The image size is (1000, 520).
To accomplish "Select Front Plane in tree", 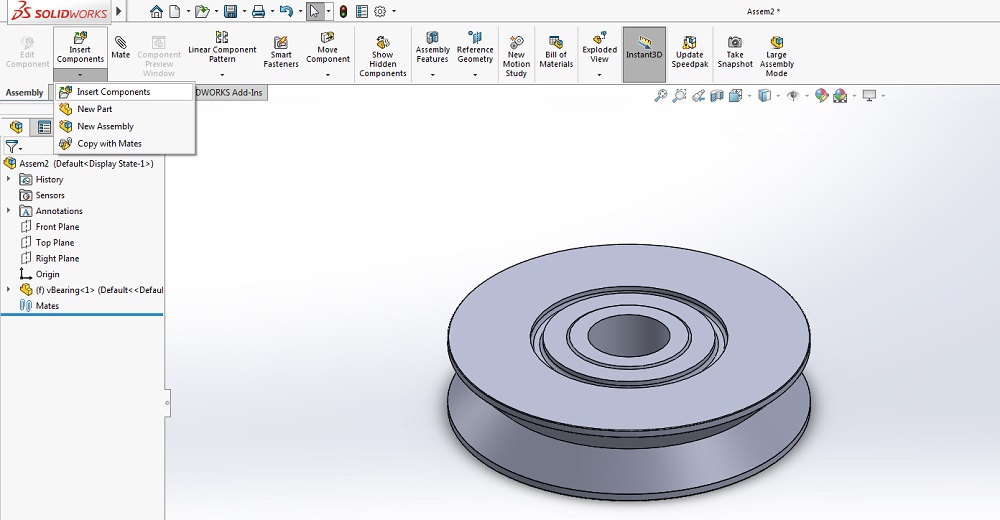I will tap(50, 227).
